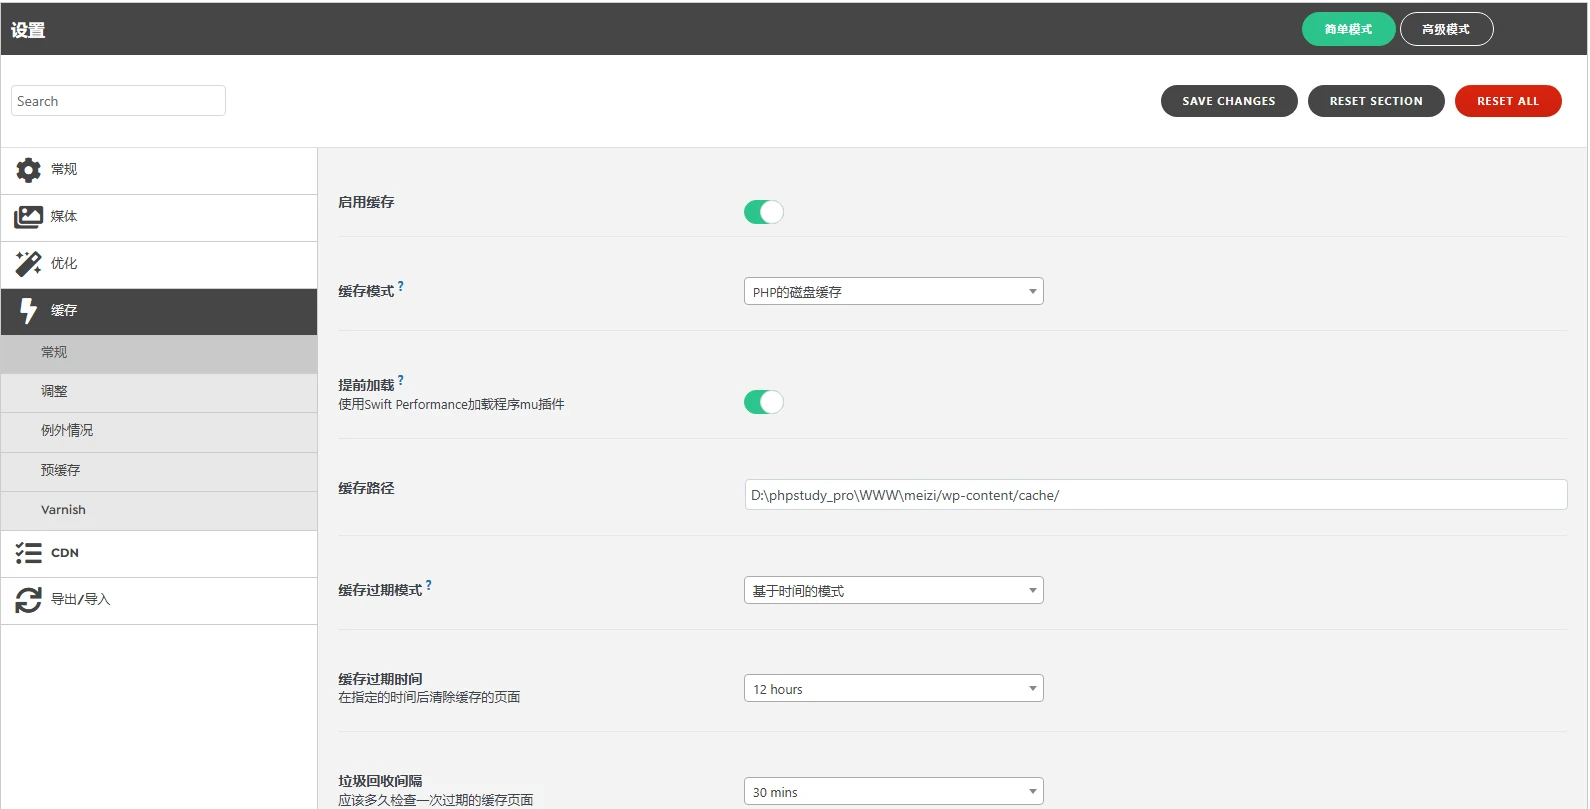Click the magic wand icon beside 优化

click(x=29, y=264)
